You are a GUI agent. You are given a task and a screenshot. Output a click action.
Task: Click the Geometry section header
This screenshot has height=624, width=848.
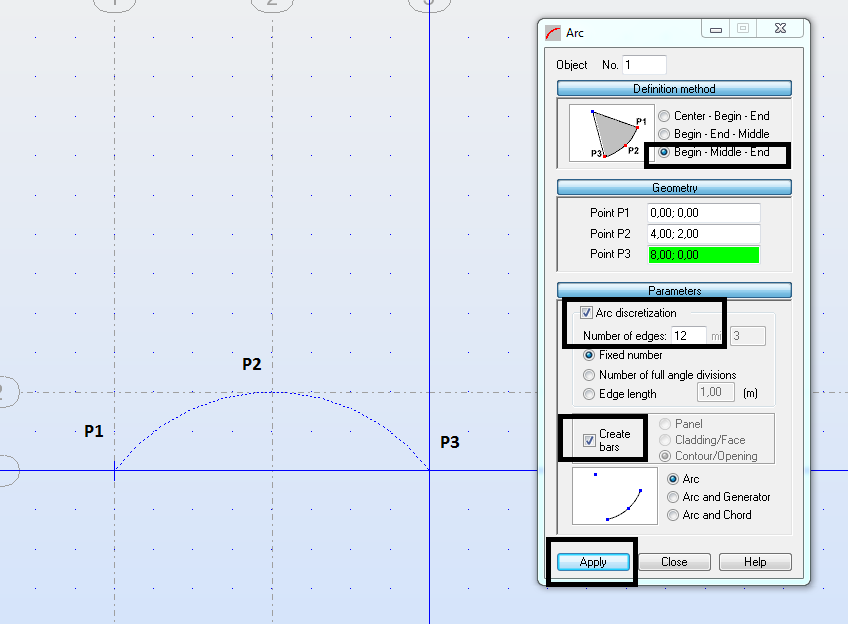pos(674,187)
